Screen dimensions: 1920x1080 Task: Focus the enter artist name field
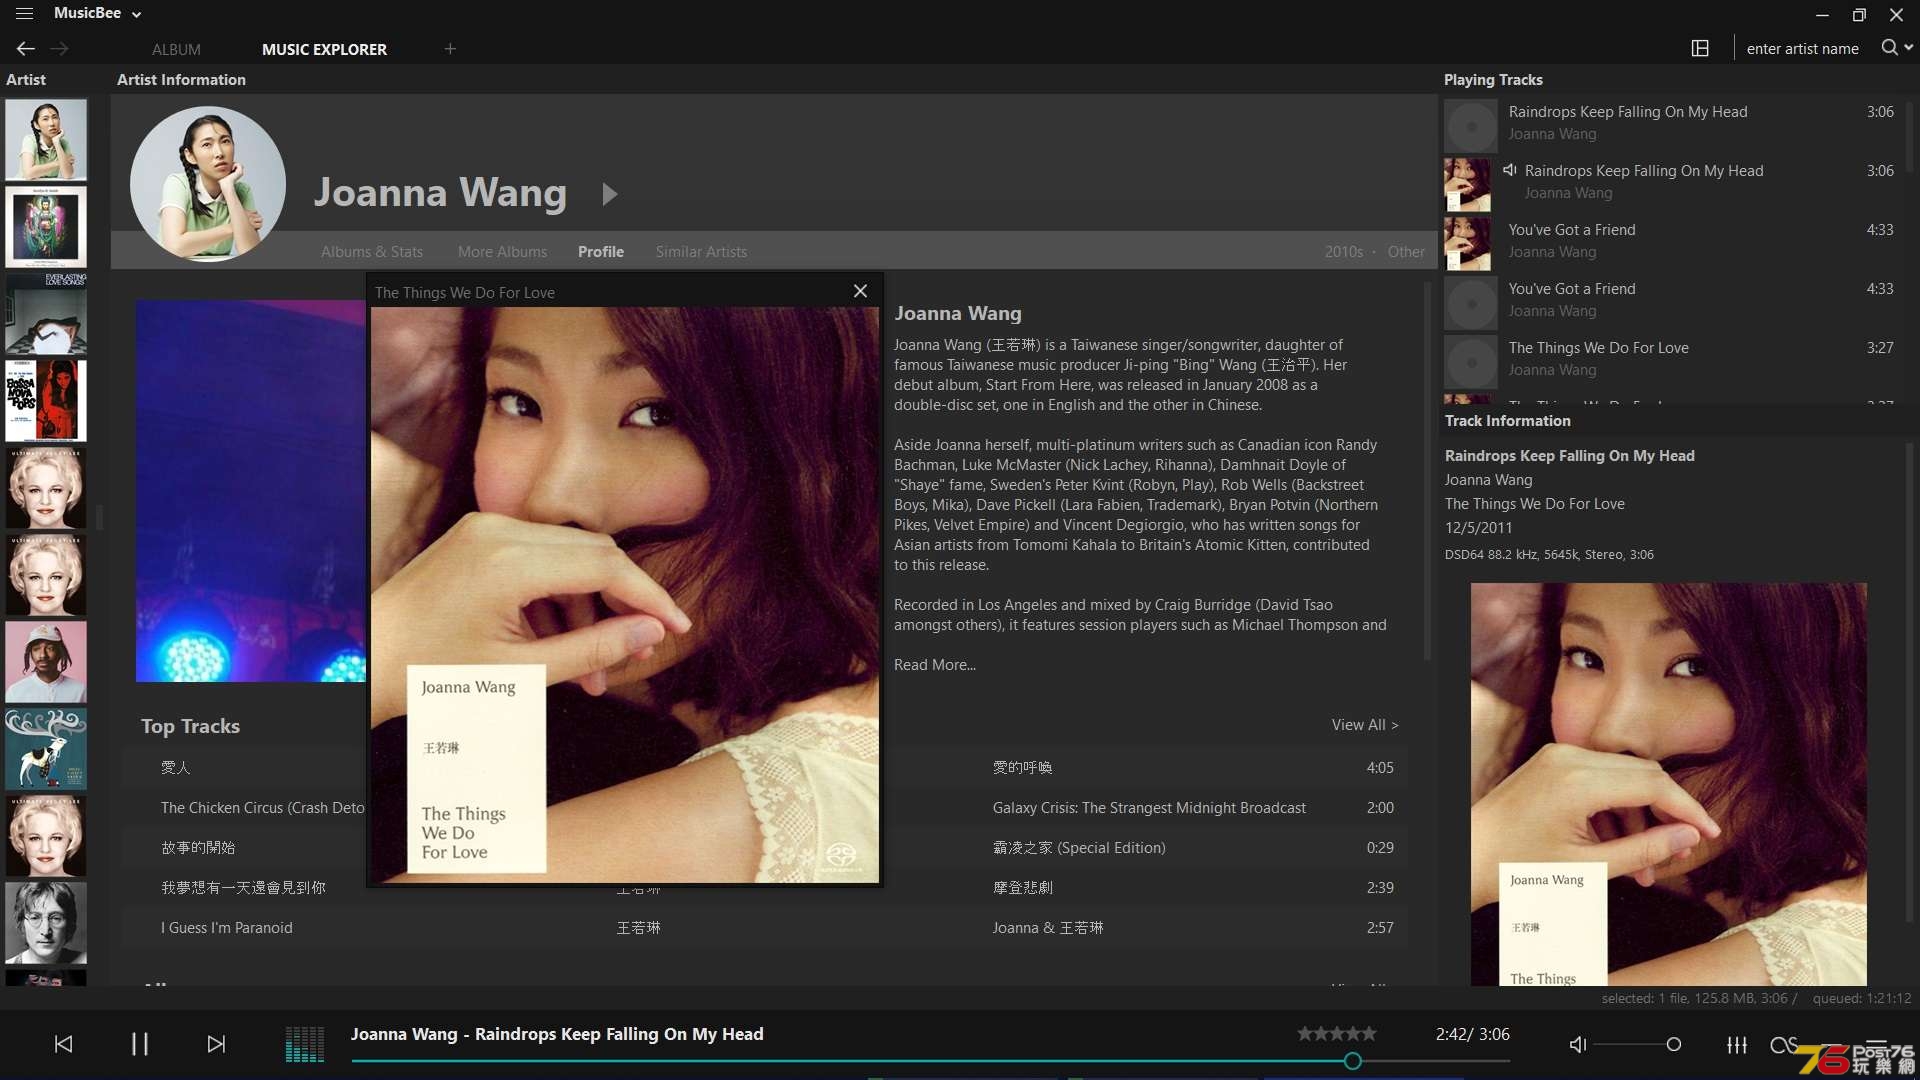pos(1802,48)
